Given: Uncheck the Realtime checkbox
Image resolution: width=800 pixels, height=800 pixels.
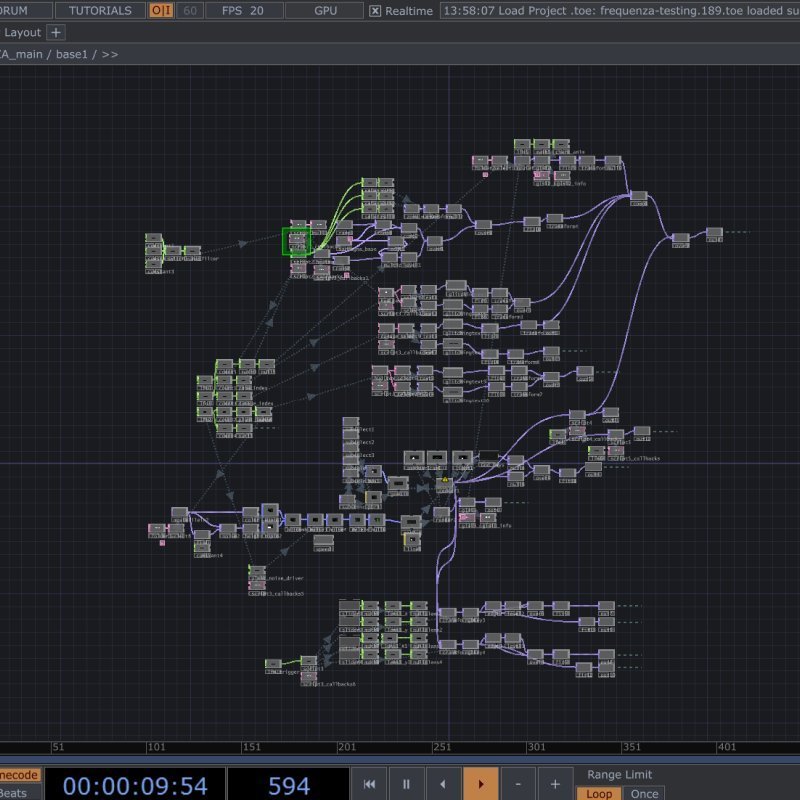Looking at the screenshot, I should (374, 11).
